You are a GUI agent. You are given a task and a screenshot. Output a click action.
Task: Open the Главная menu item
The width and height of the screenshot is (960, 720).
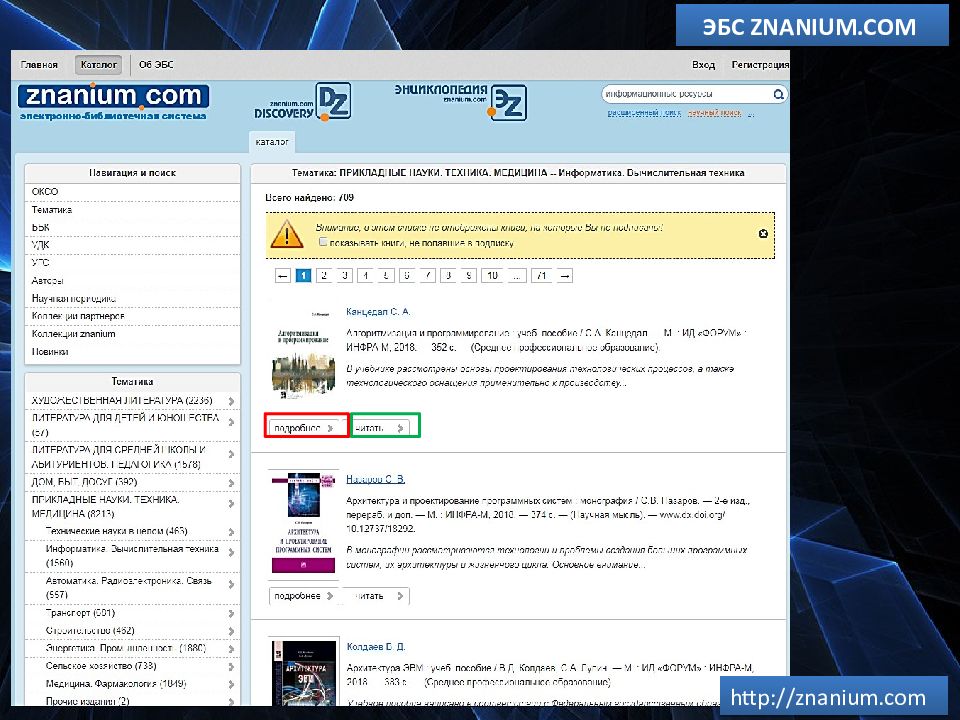pyautogui.click(x=39, y=65)
